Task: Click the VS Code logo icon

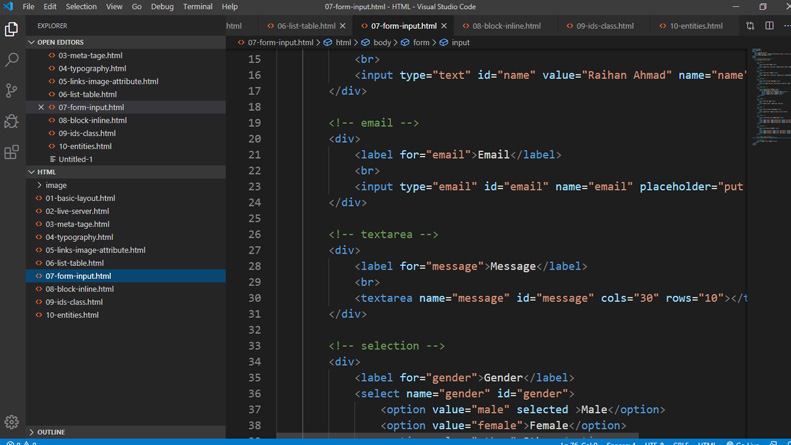Action: click(8, 7)
